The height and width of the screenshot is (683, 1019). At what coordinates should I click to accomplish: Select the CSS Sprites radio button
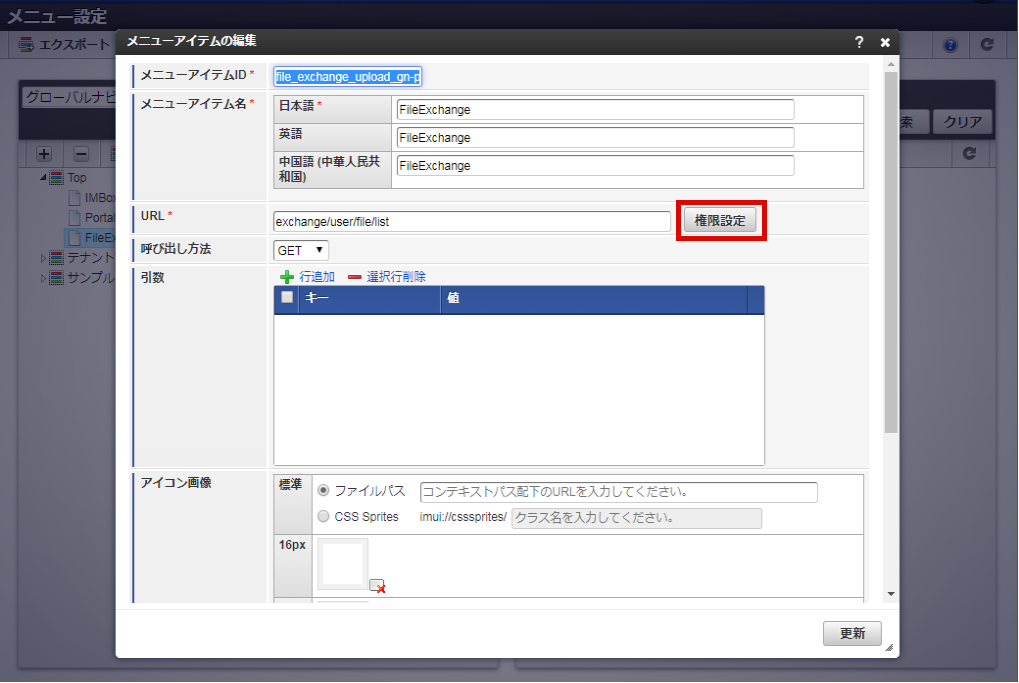[x=323, y=516]
